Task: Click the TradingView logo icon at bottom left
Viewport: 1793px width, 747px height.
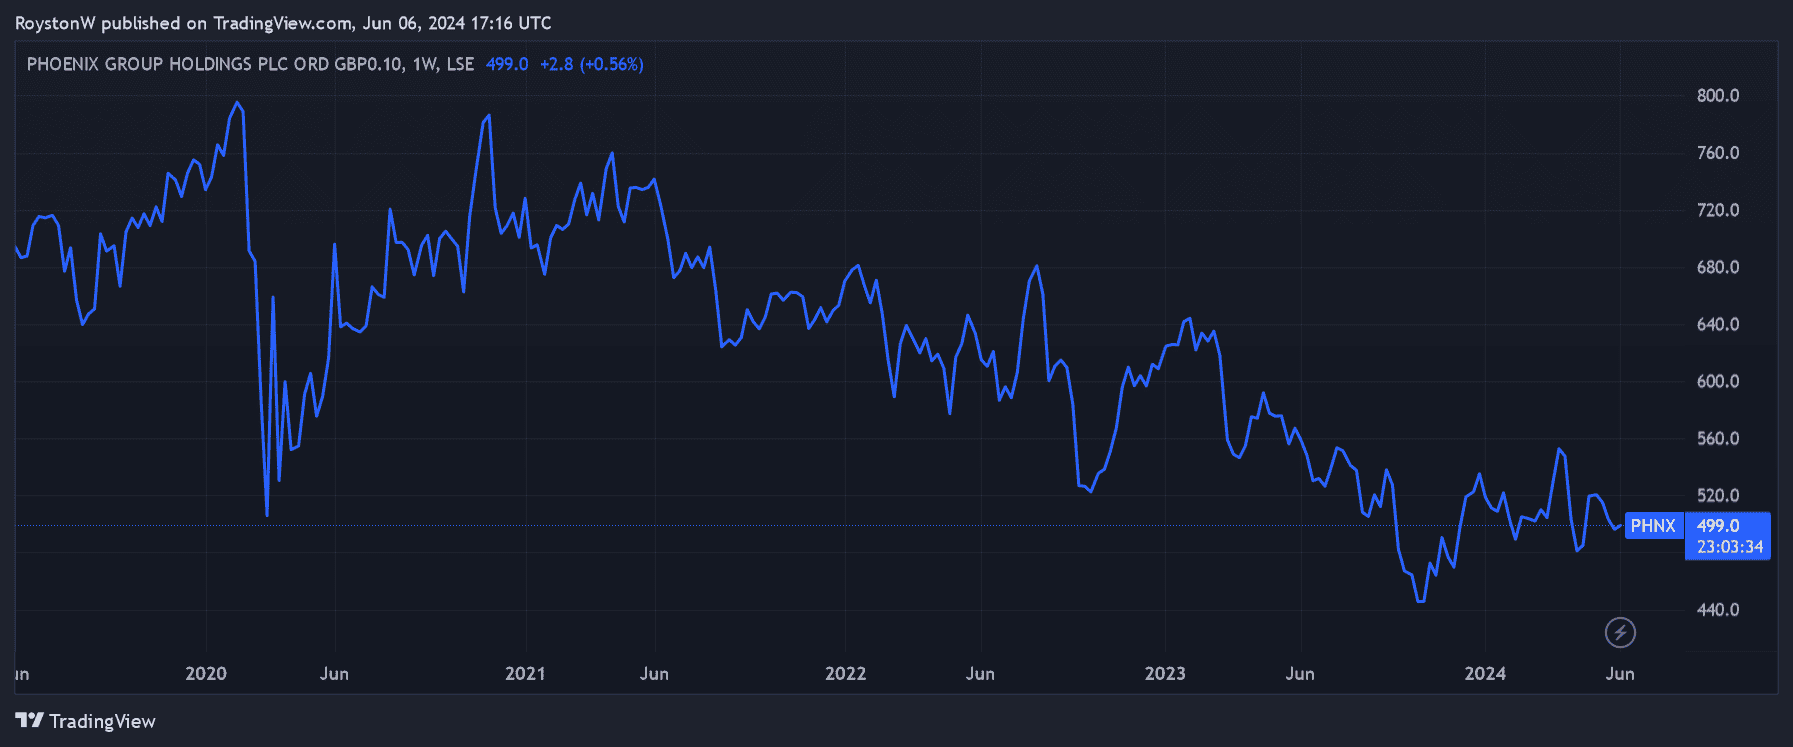Action: click(29, 721)
